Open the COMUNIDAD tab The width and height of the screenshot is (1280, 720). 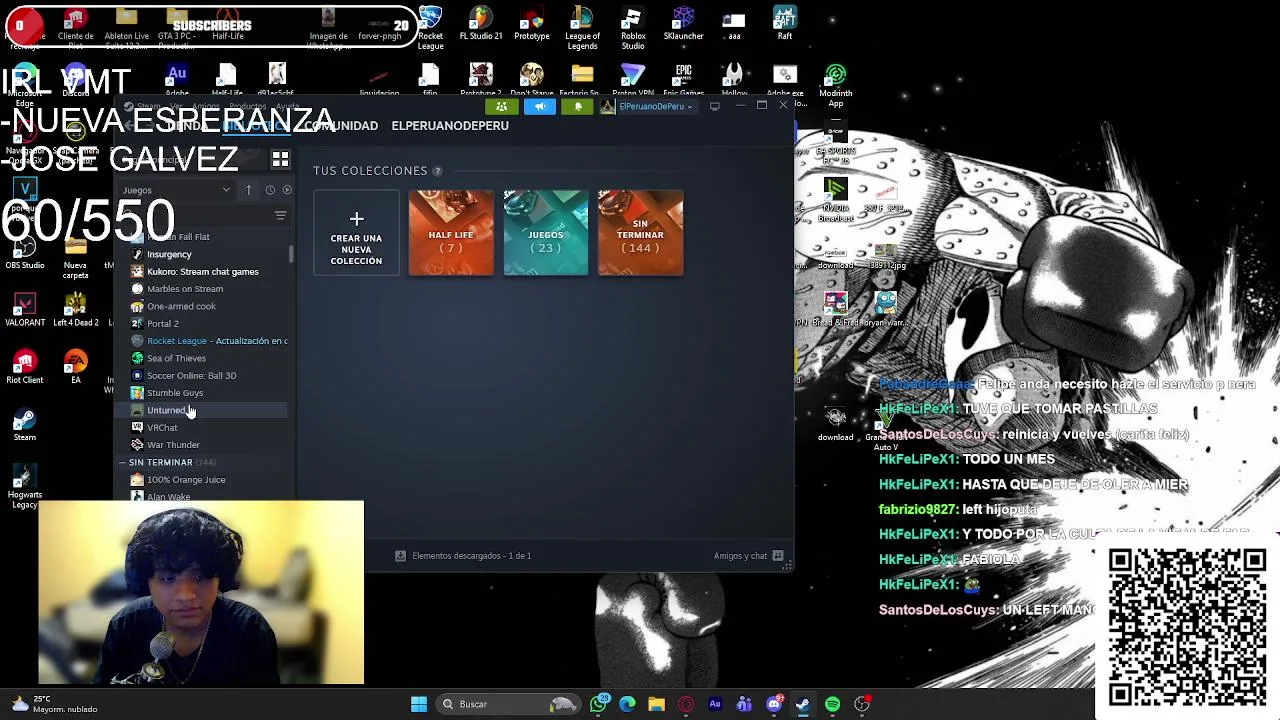tap(341, 126)
